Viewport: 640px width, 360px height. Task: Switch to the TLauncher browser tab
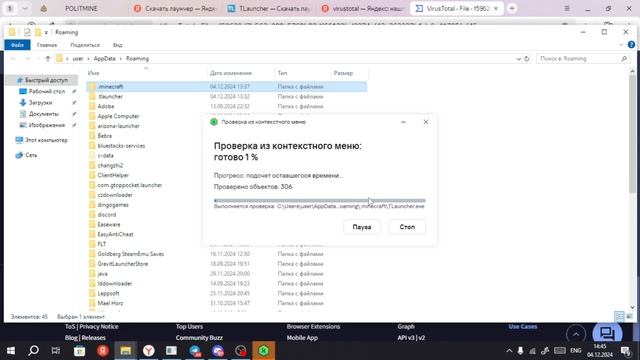click(x=269, y=8)
